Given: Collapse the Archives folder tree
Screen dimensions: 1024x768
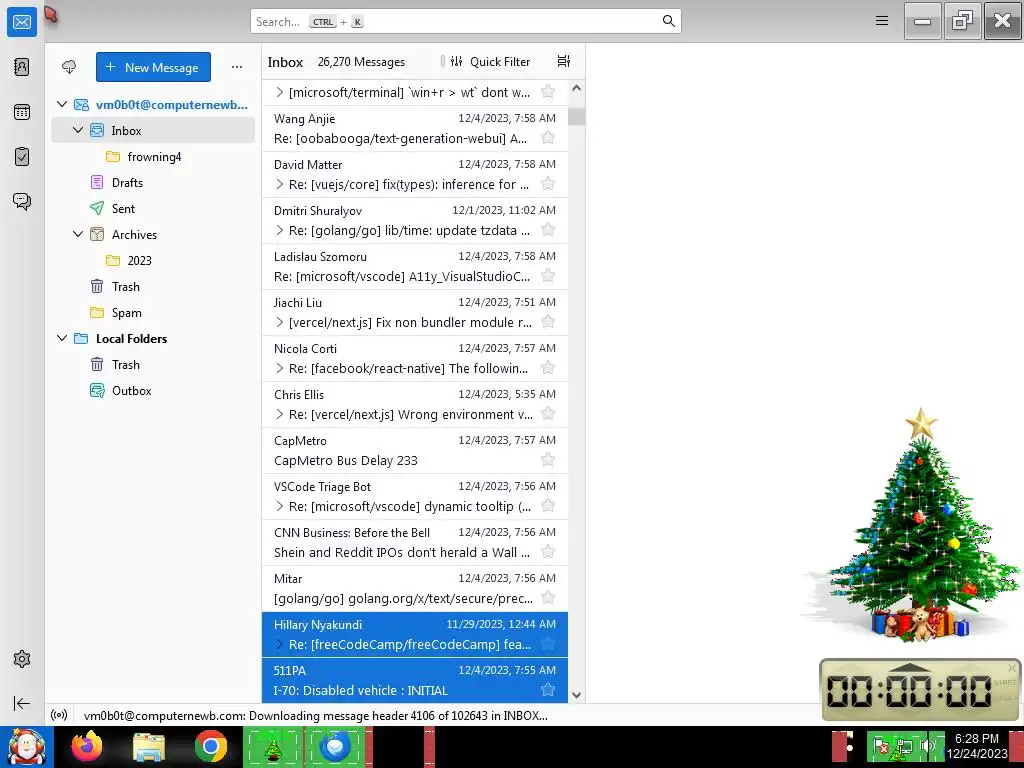Looking at the screenshot, I should [x=78, y=234].
